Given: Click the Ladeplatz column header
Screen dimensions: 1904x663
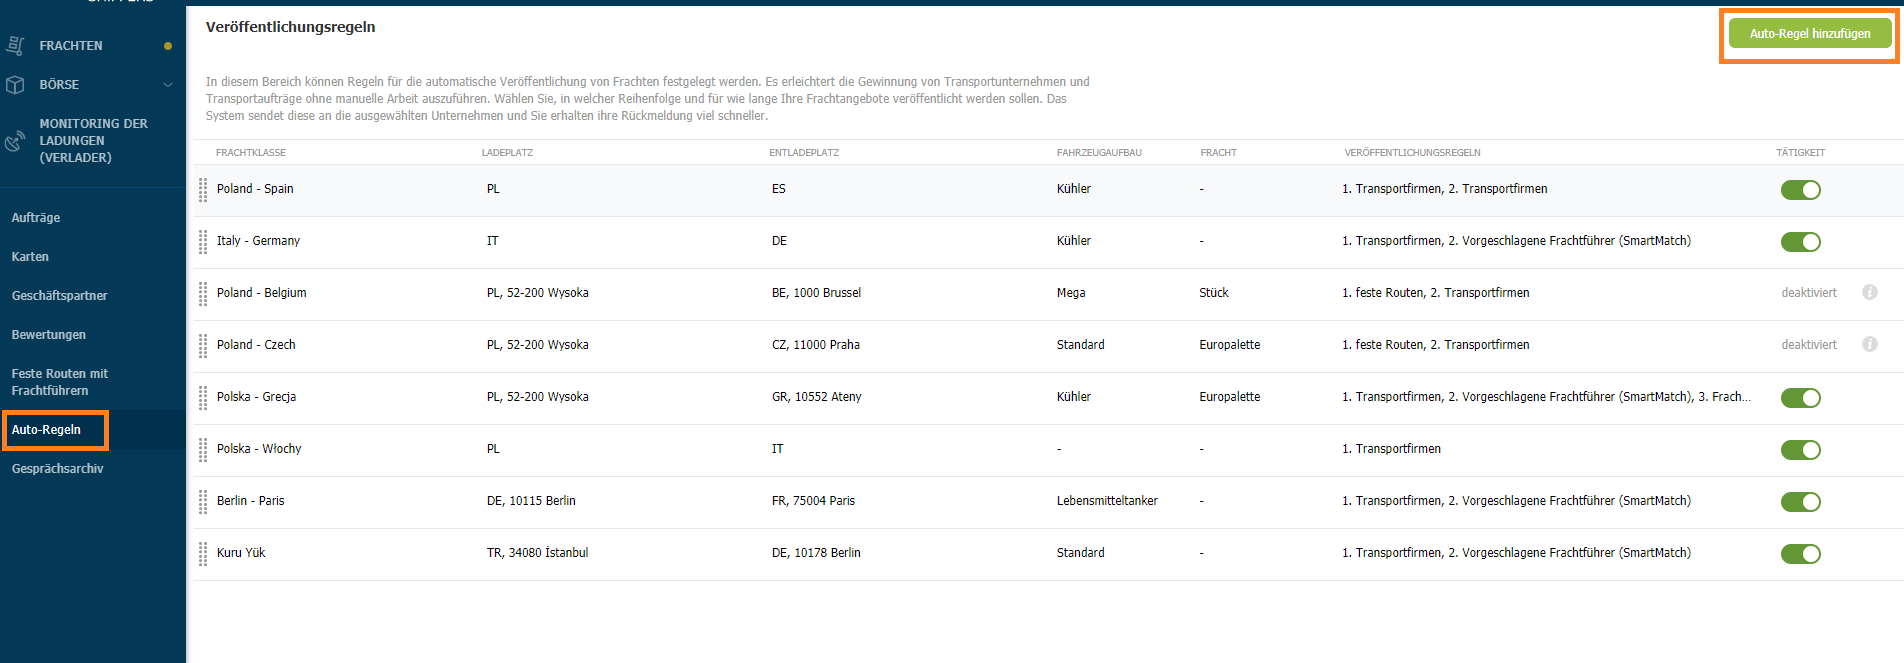Looking at the screenshot, I should point(507,153).
